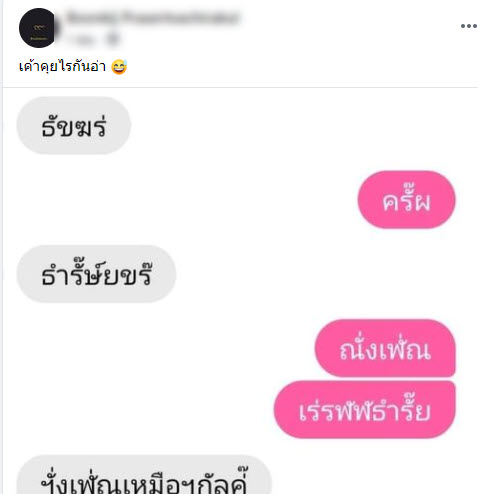This screenshot has width=478, height=494.
Task: Click the gray chat bubble ธำรั๊ษ์ยขรั๊
Action: tap(96, 274)
